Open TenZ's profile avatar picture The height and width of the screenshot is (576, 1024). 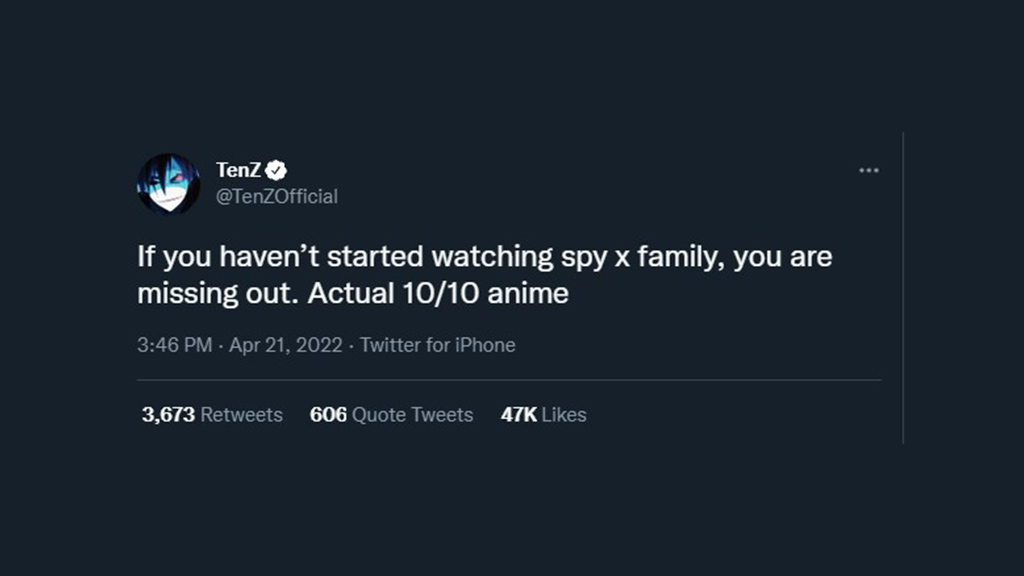pos(168,183)
